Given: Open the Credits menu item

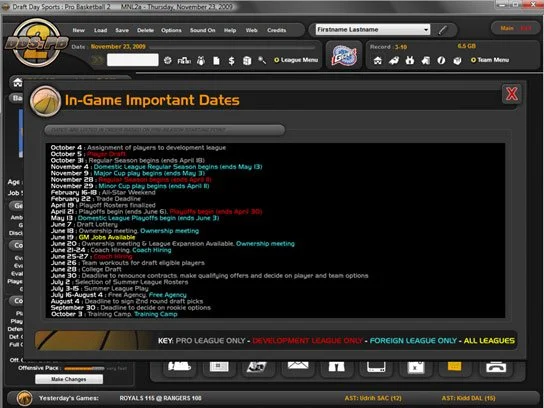Looking at the screenshot, I should [x=277, y=30].
